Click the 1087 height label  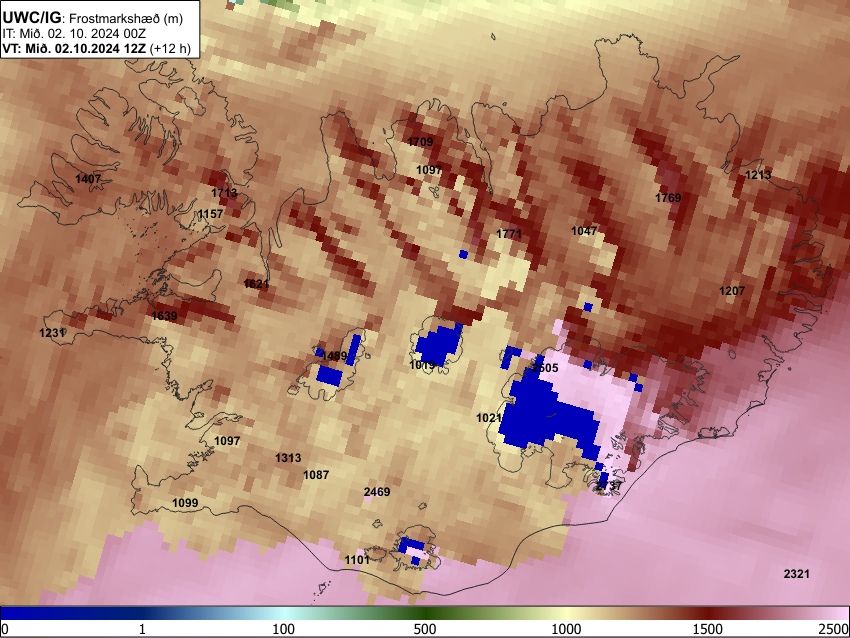click(316, 475)
